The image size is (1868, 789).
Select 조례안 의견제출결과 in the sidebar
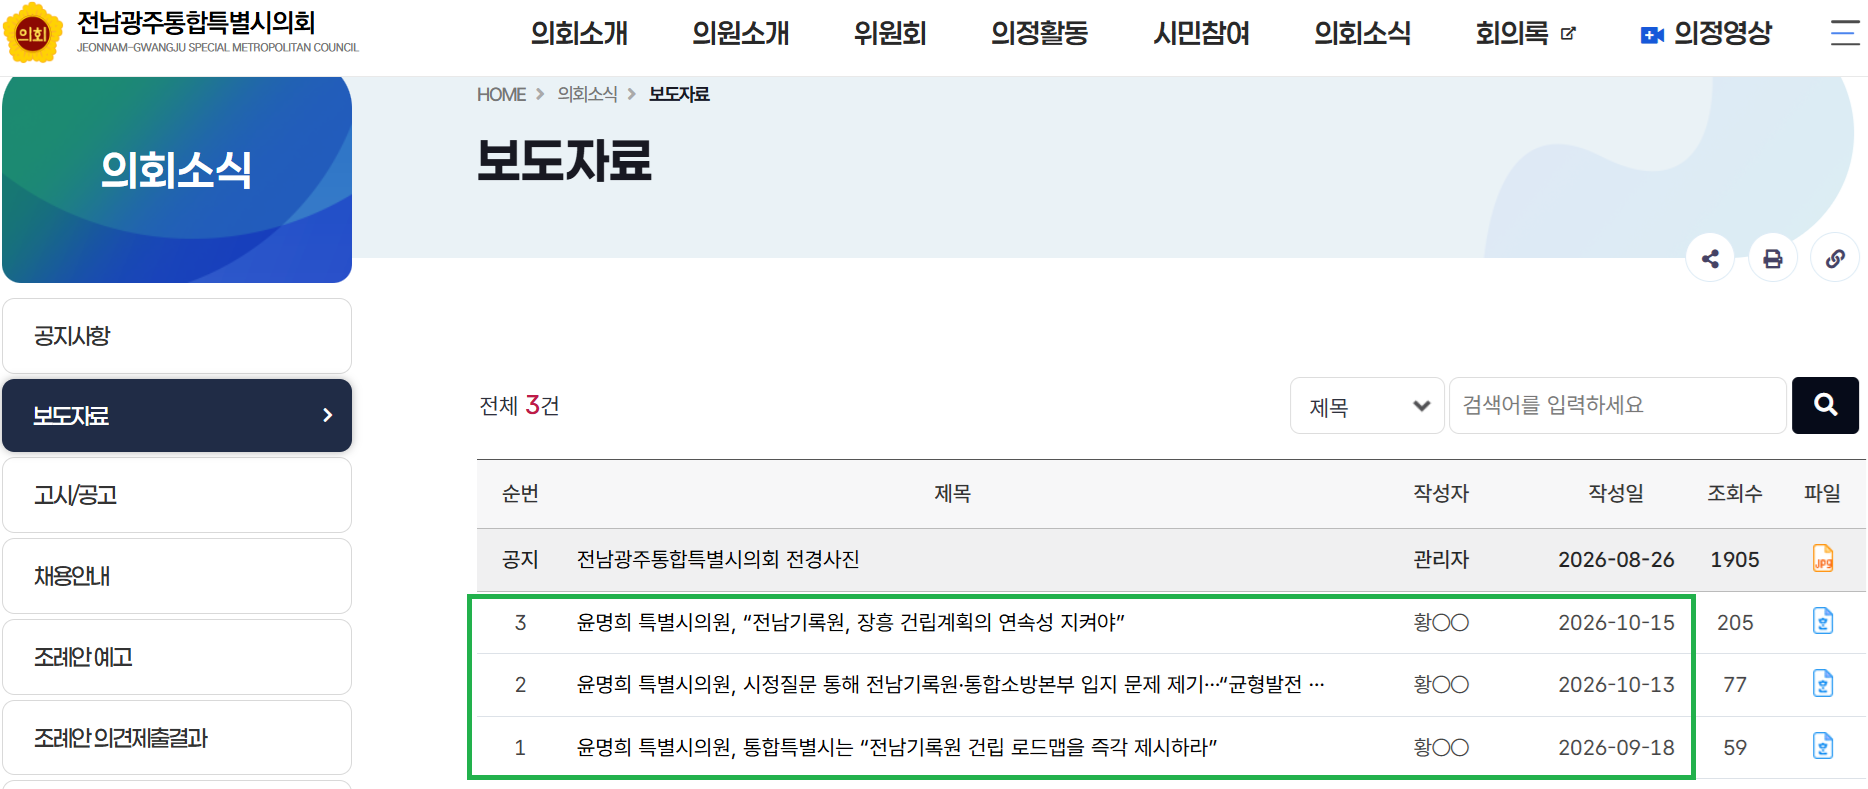point(177,738)
